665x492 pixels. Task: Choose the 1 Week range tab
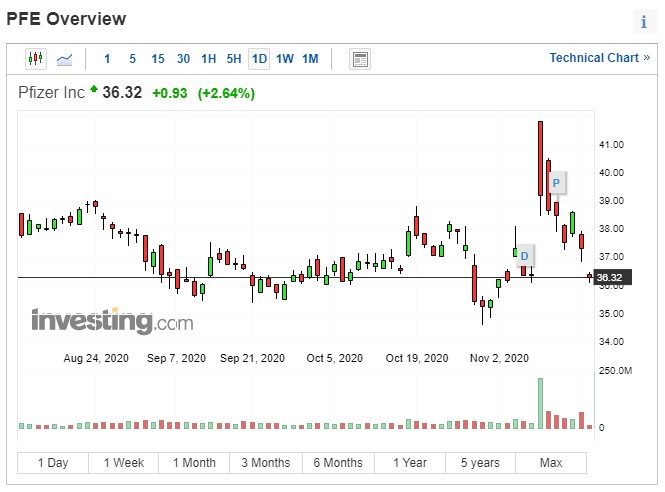[x=124, y=463]
